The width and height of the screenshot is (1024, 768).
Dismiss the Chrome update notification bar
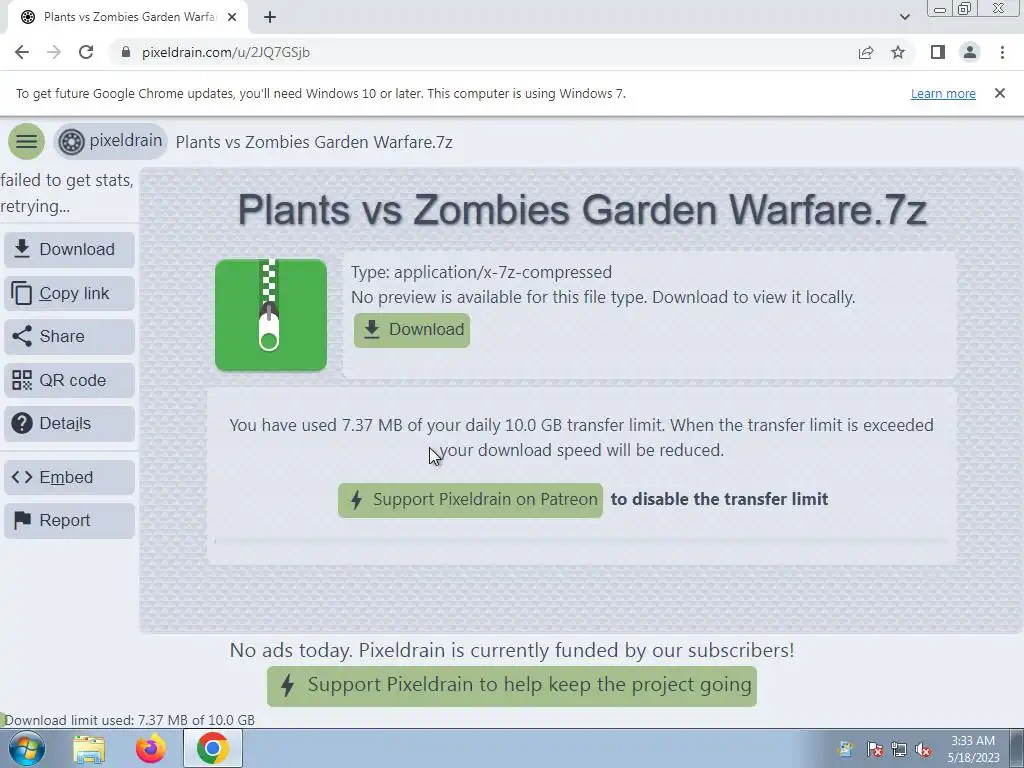coord(1000,93)
